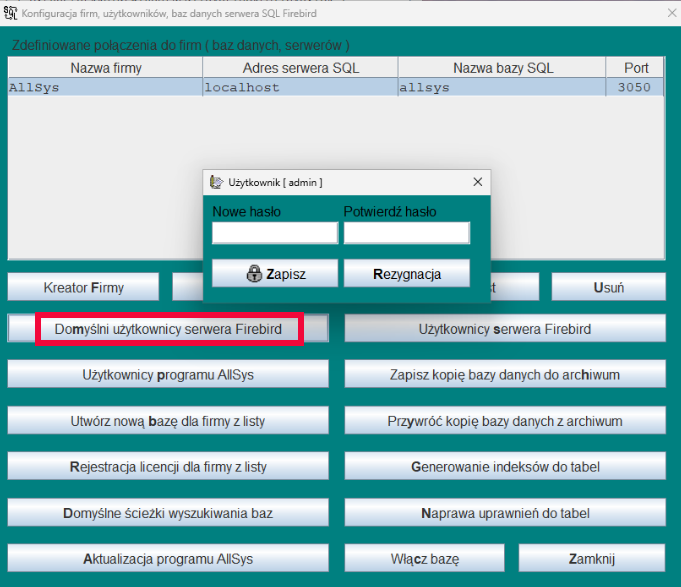Close the Użytkownik [ admin ] dialog

pos(477,182)
